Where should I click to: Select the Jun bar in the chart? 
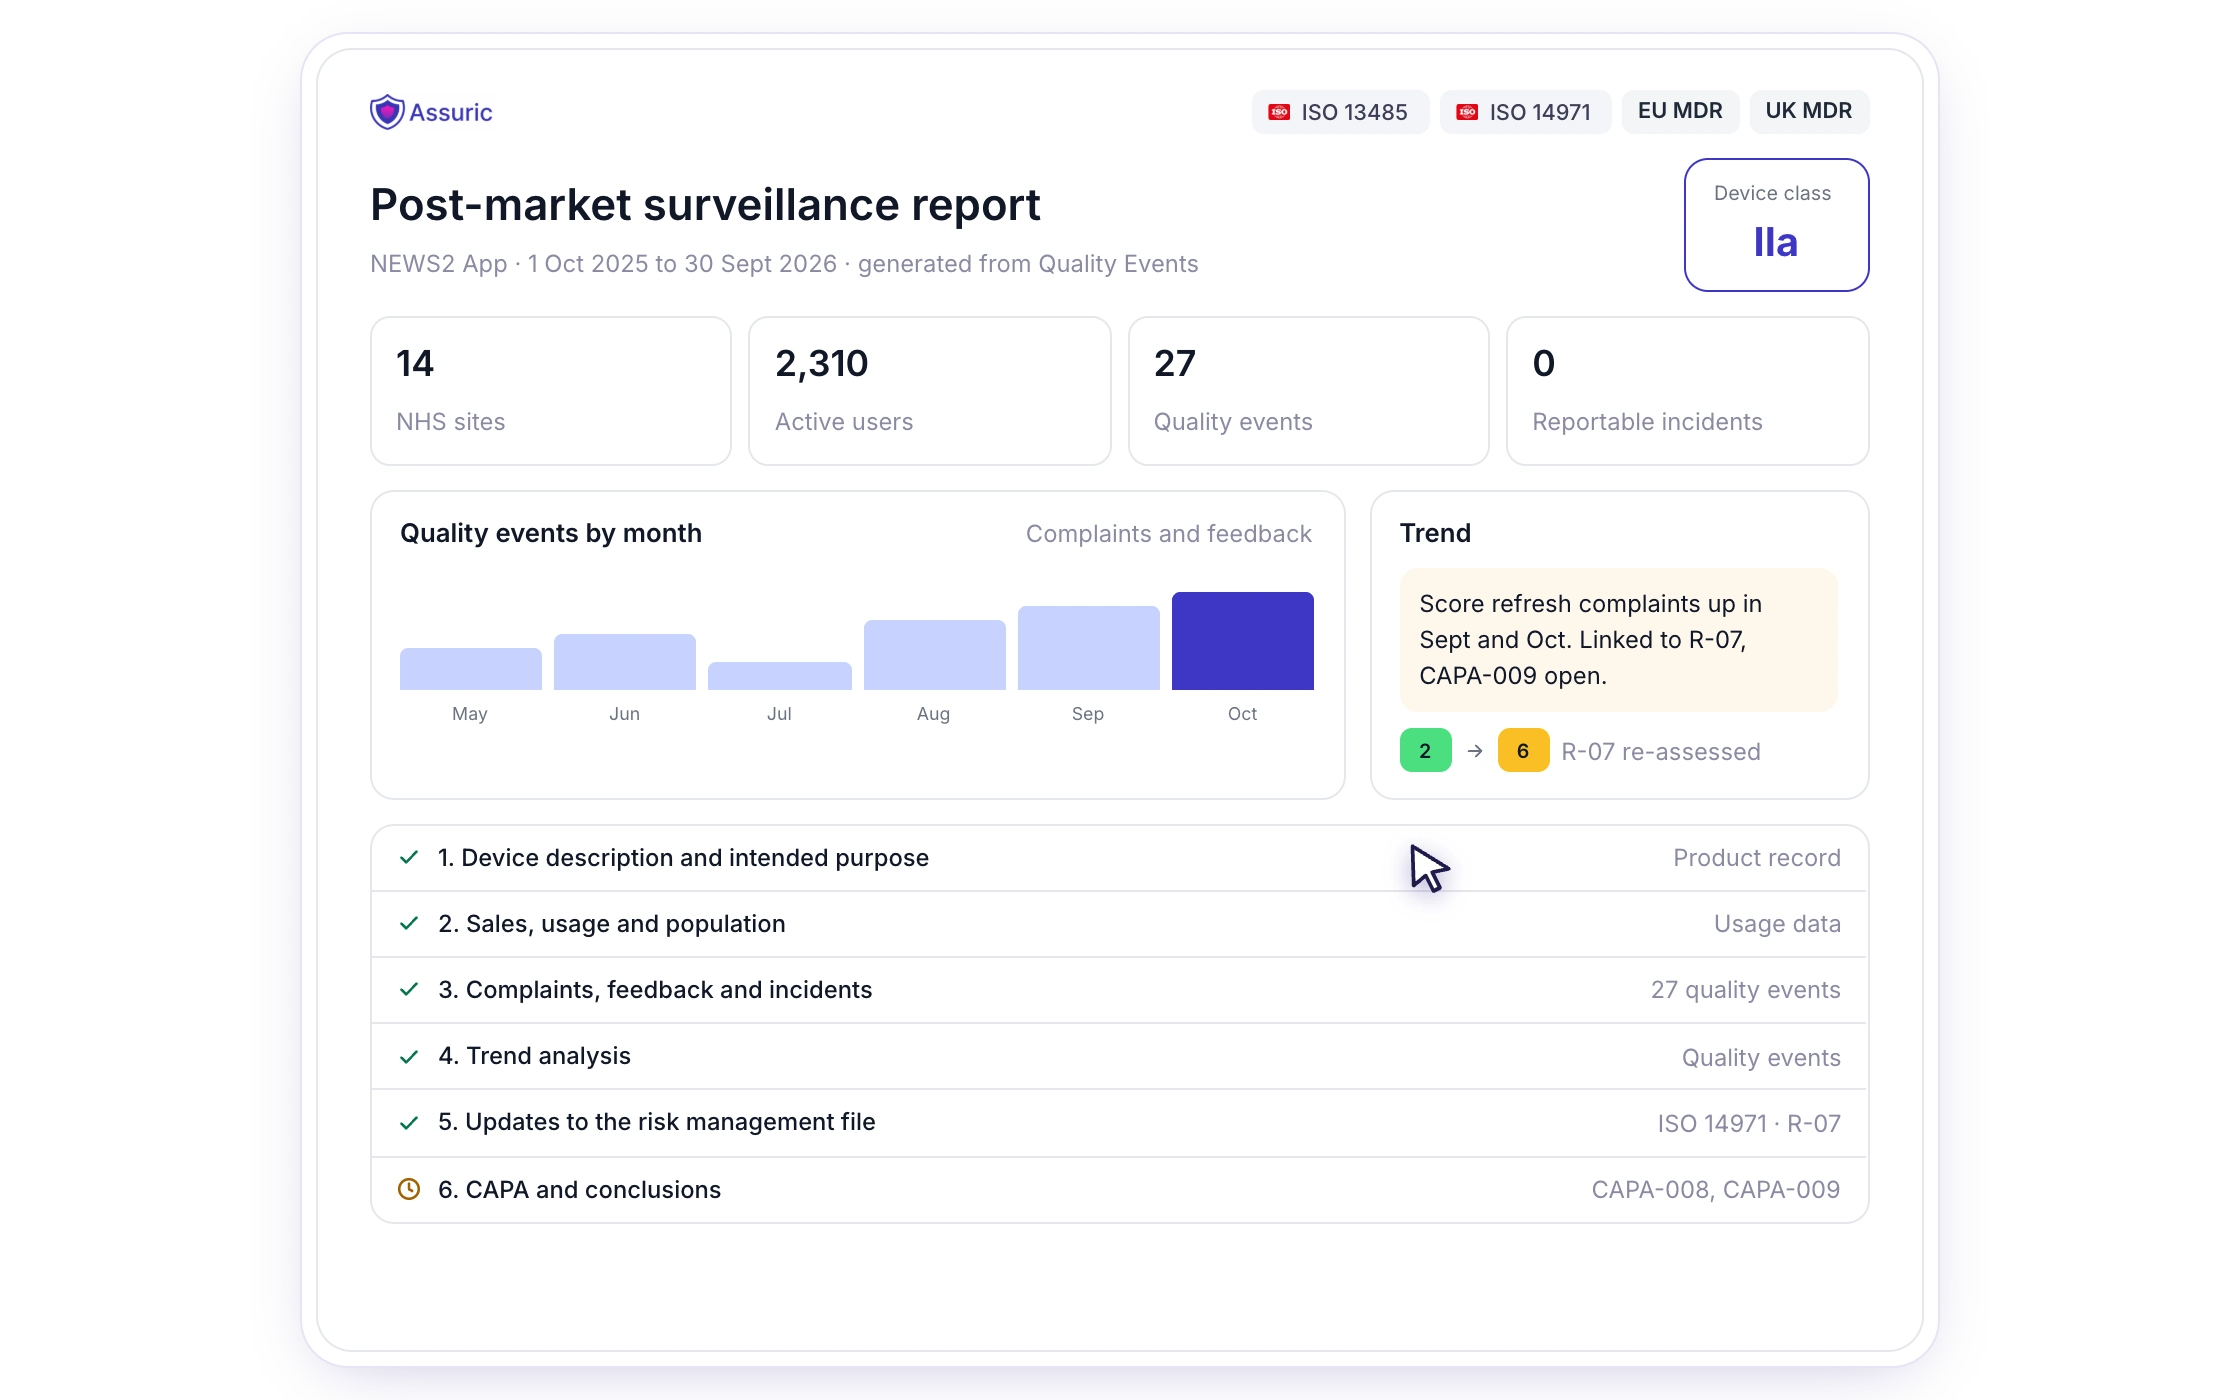pyautogui.click(x=625, y=662)
